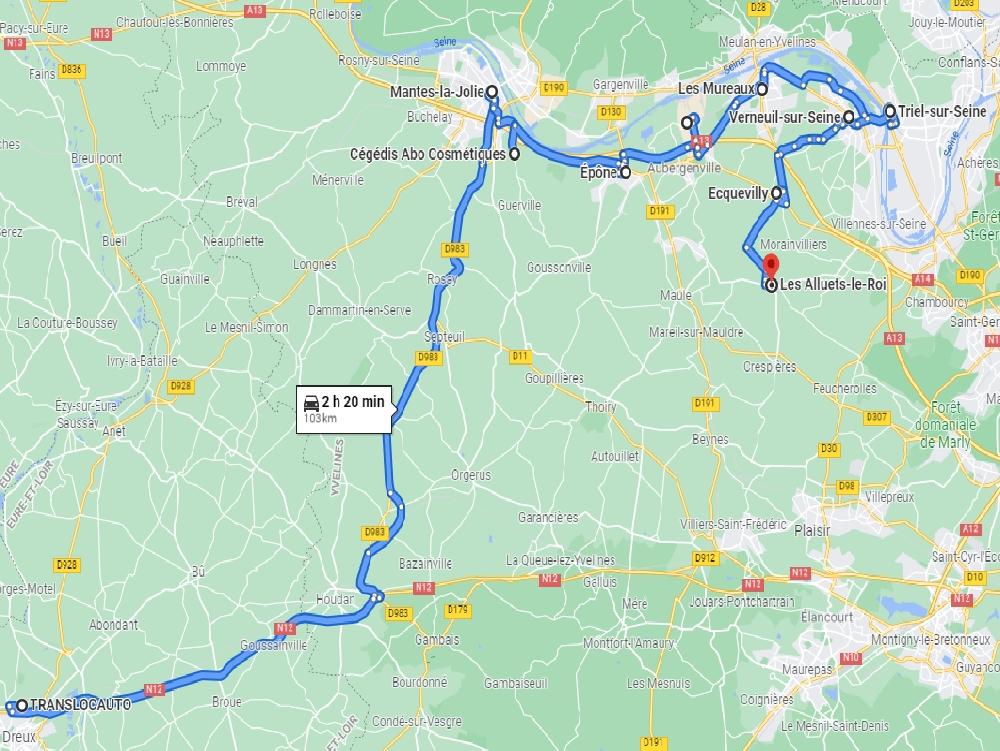The image size is (1000, 751).
Task: Click the A13 highway shield near Rolleboise
Action: [254, 10]
